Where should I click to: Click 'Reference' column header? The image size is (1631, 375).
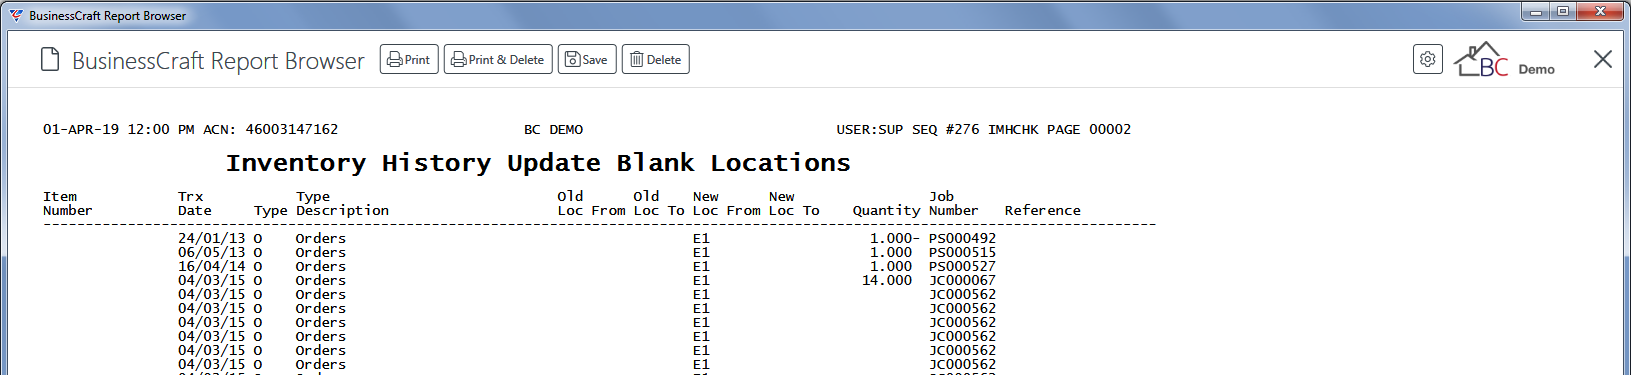(1043, 211)
